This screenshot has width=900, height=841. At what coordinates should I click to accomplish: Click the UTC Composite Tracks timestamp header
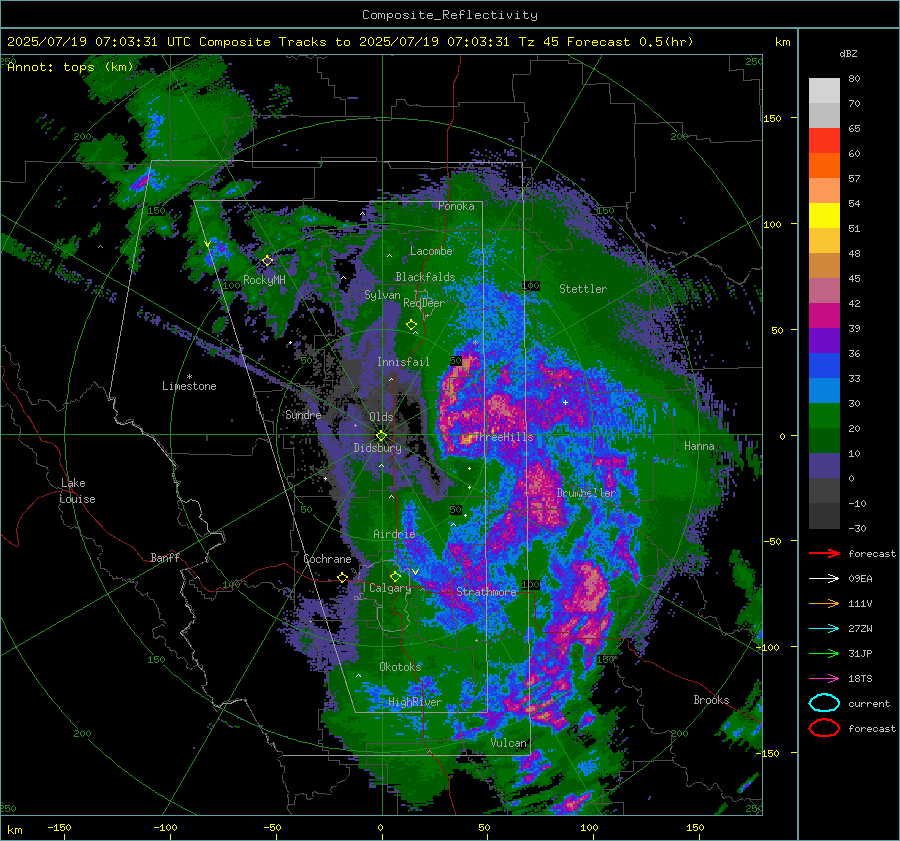[350, 42]
